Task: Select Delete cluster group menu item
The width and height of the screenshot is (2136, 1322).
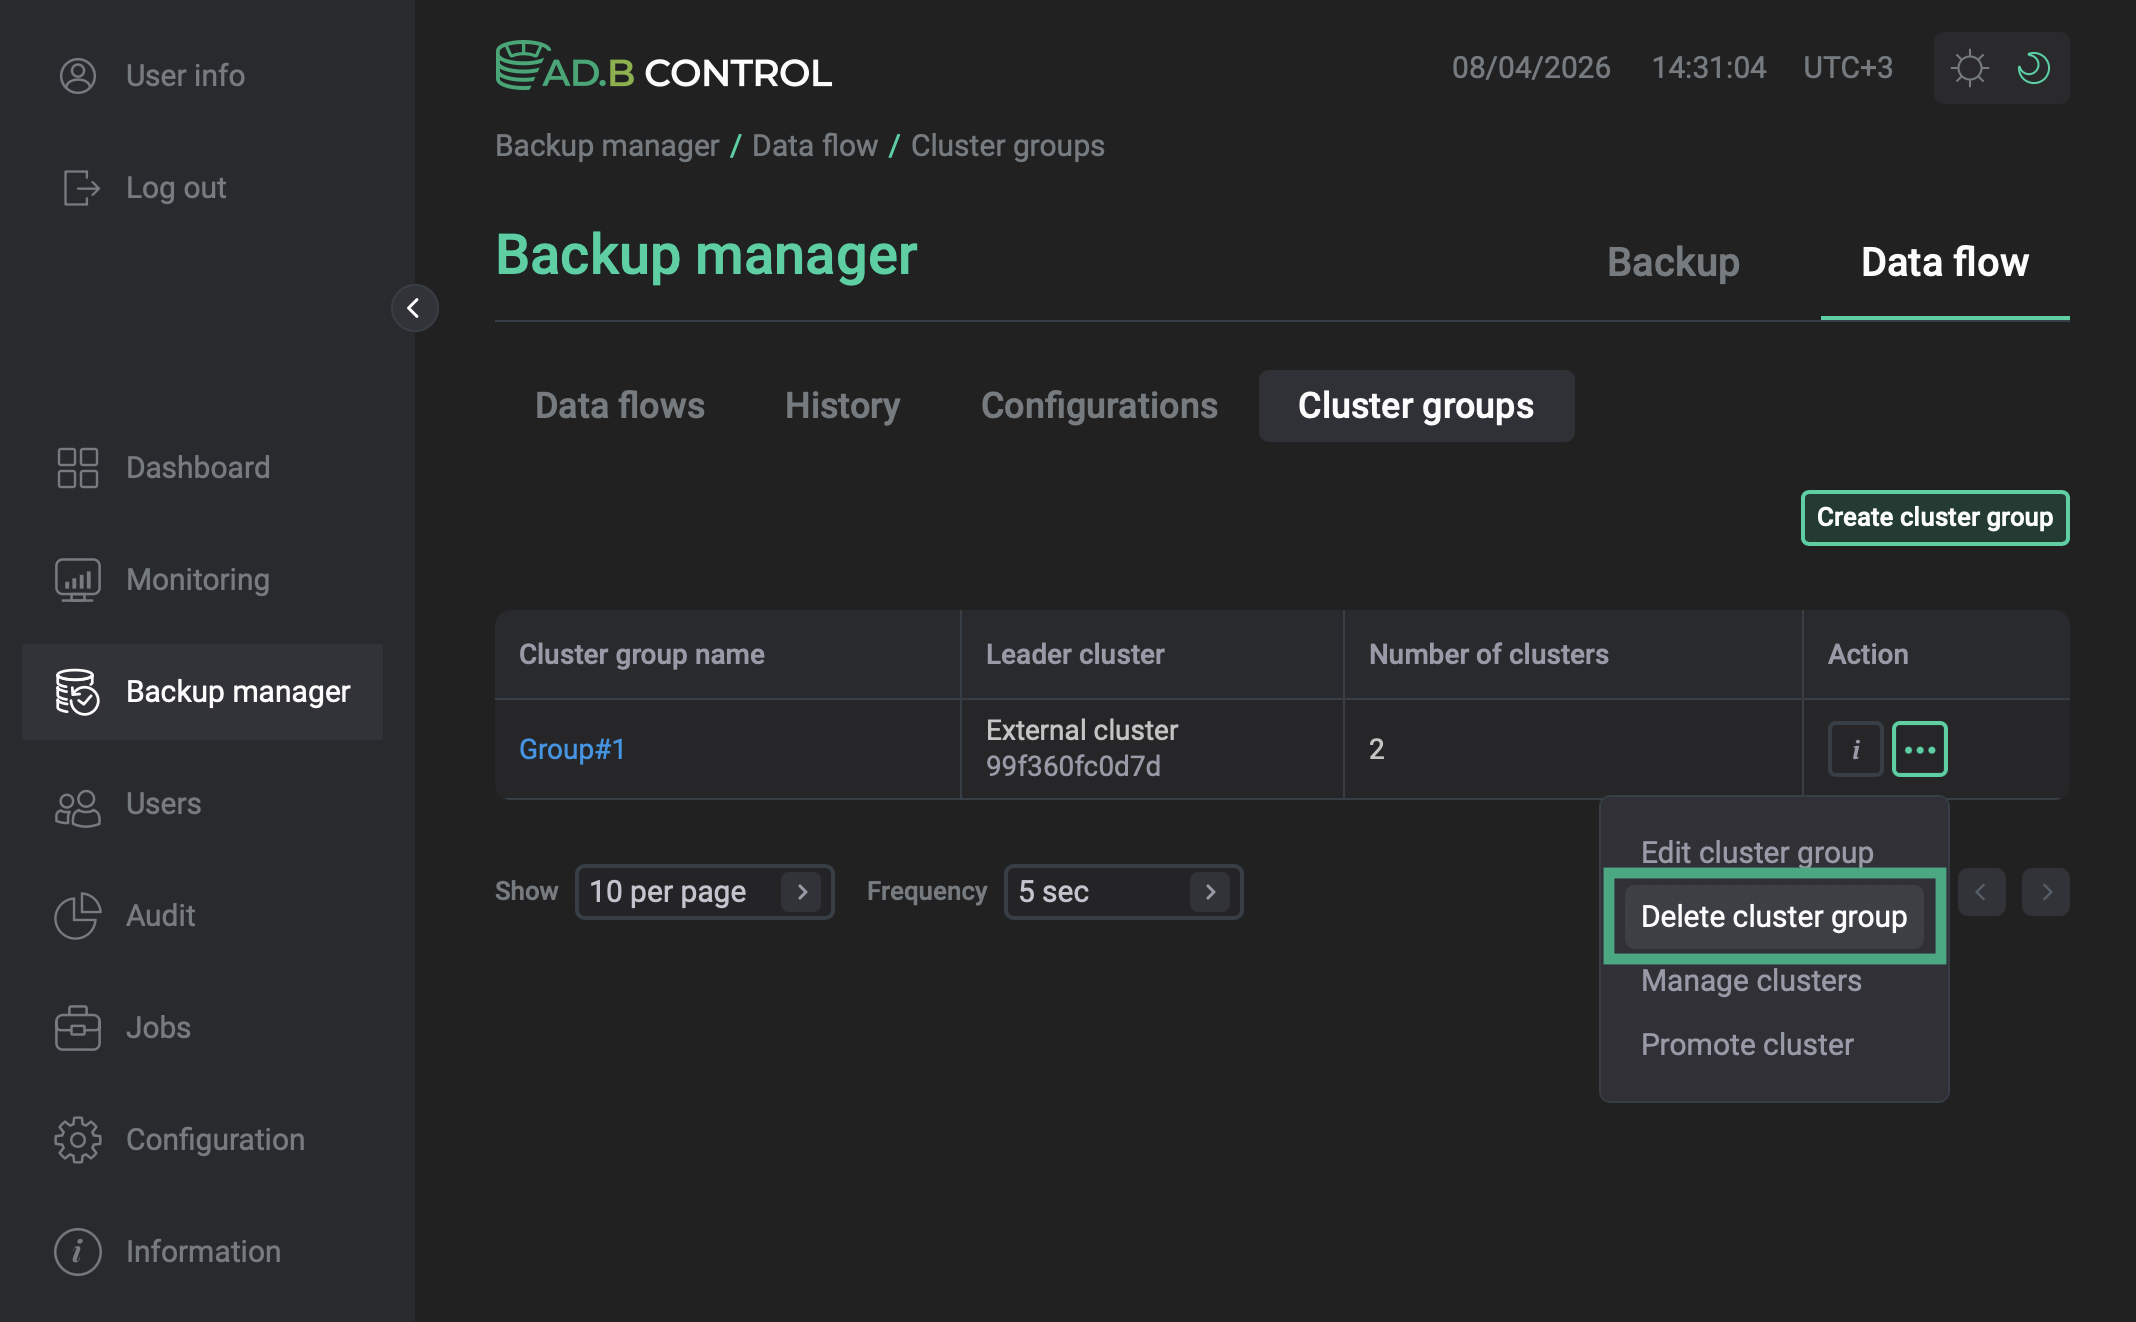Action: click(1774, 917)
